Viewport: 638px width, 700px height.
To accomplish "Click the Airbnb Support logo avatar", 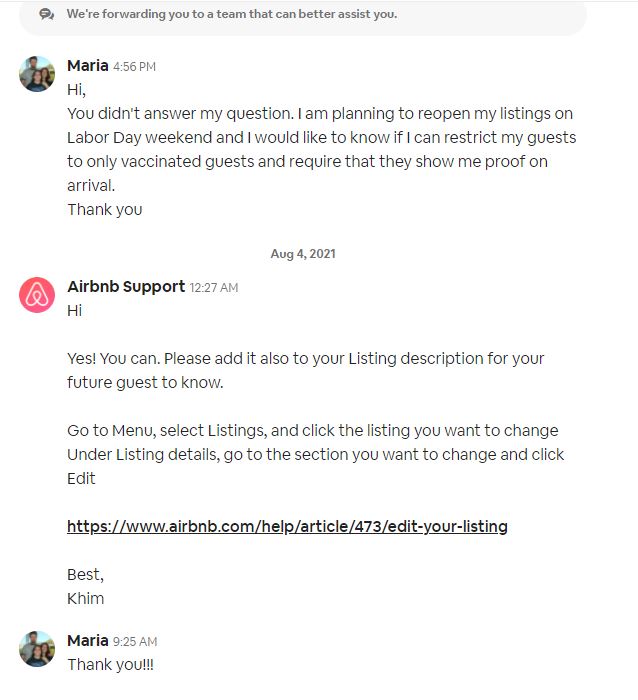I will (x=37, y=295).
